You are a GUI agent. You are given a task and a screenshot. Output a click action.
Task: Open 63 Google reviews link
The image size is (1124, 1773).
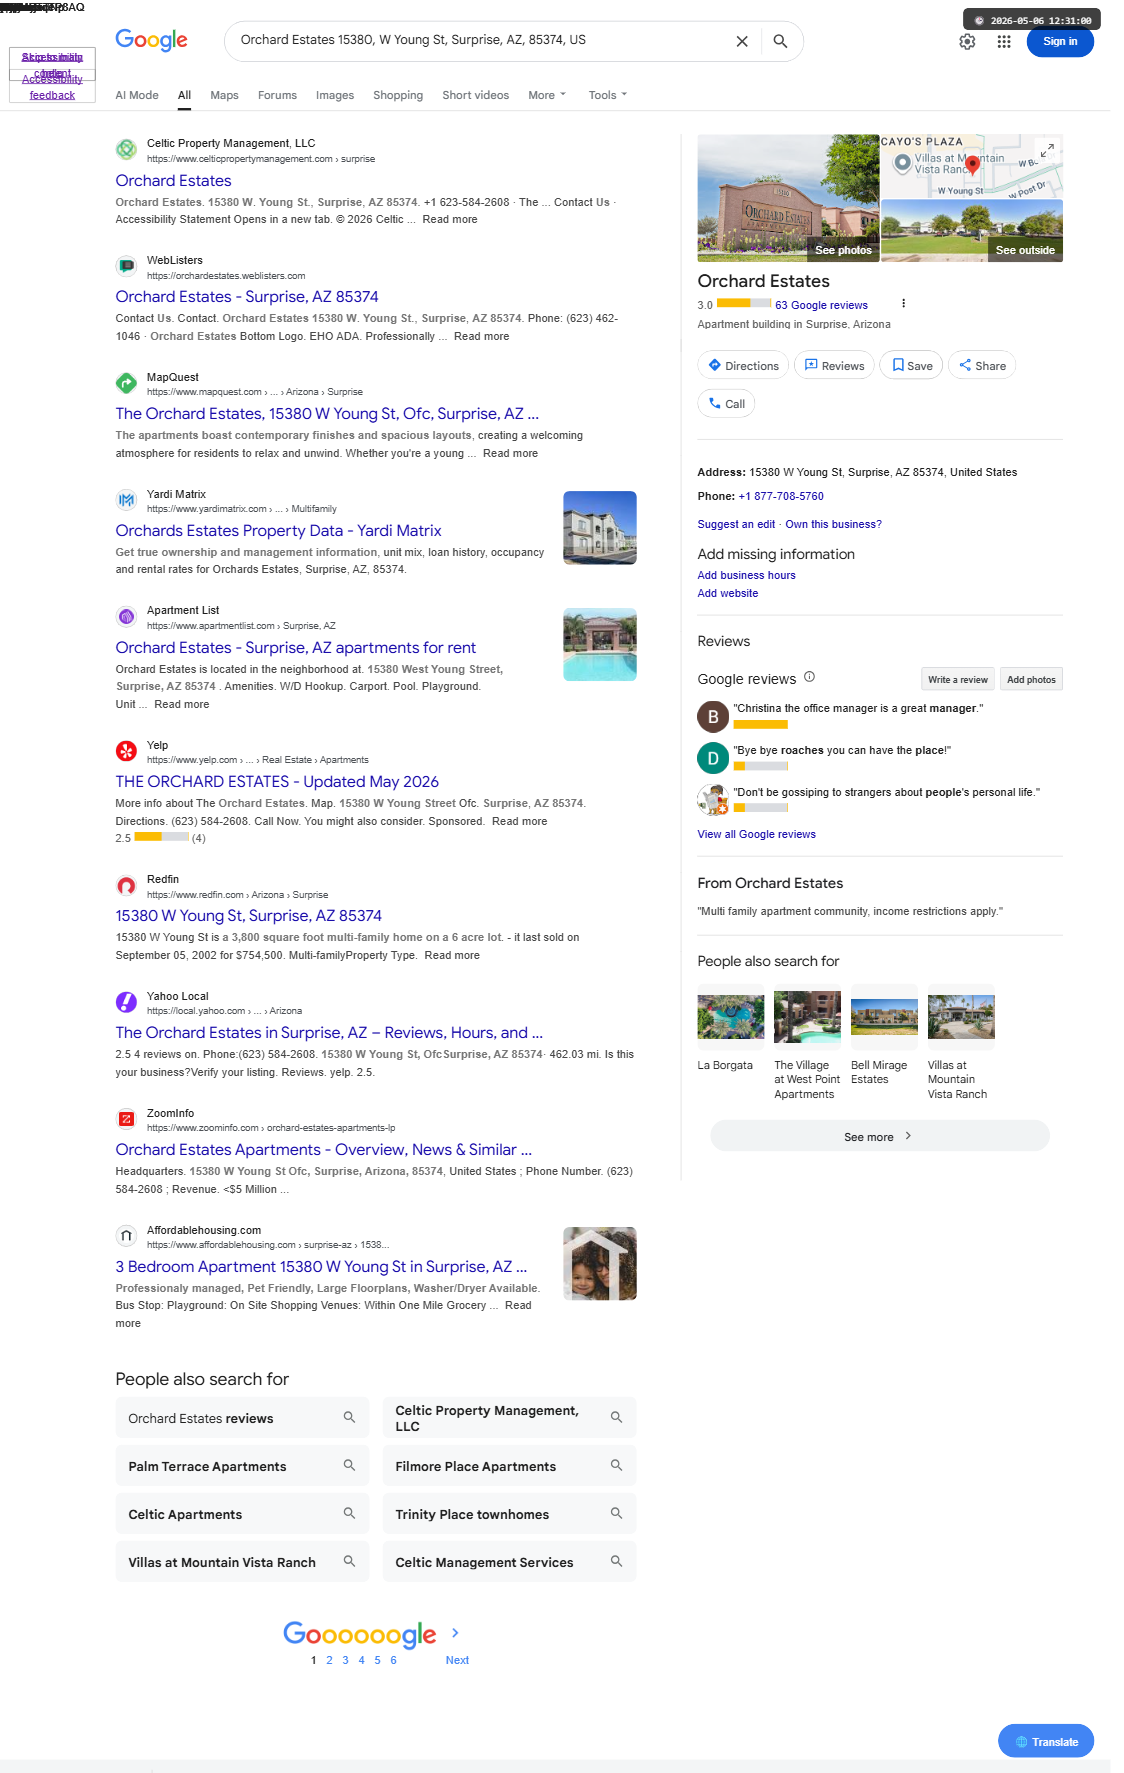coord(821,305)
